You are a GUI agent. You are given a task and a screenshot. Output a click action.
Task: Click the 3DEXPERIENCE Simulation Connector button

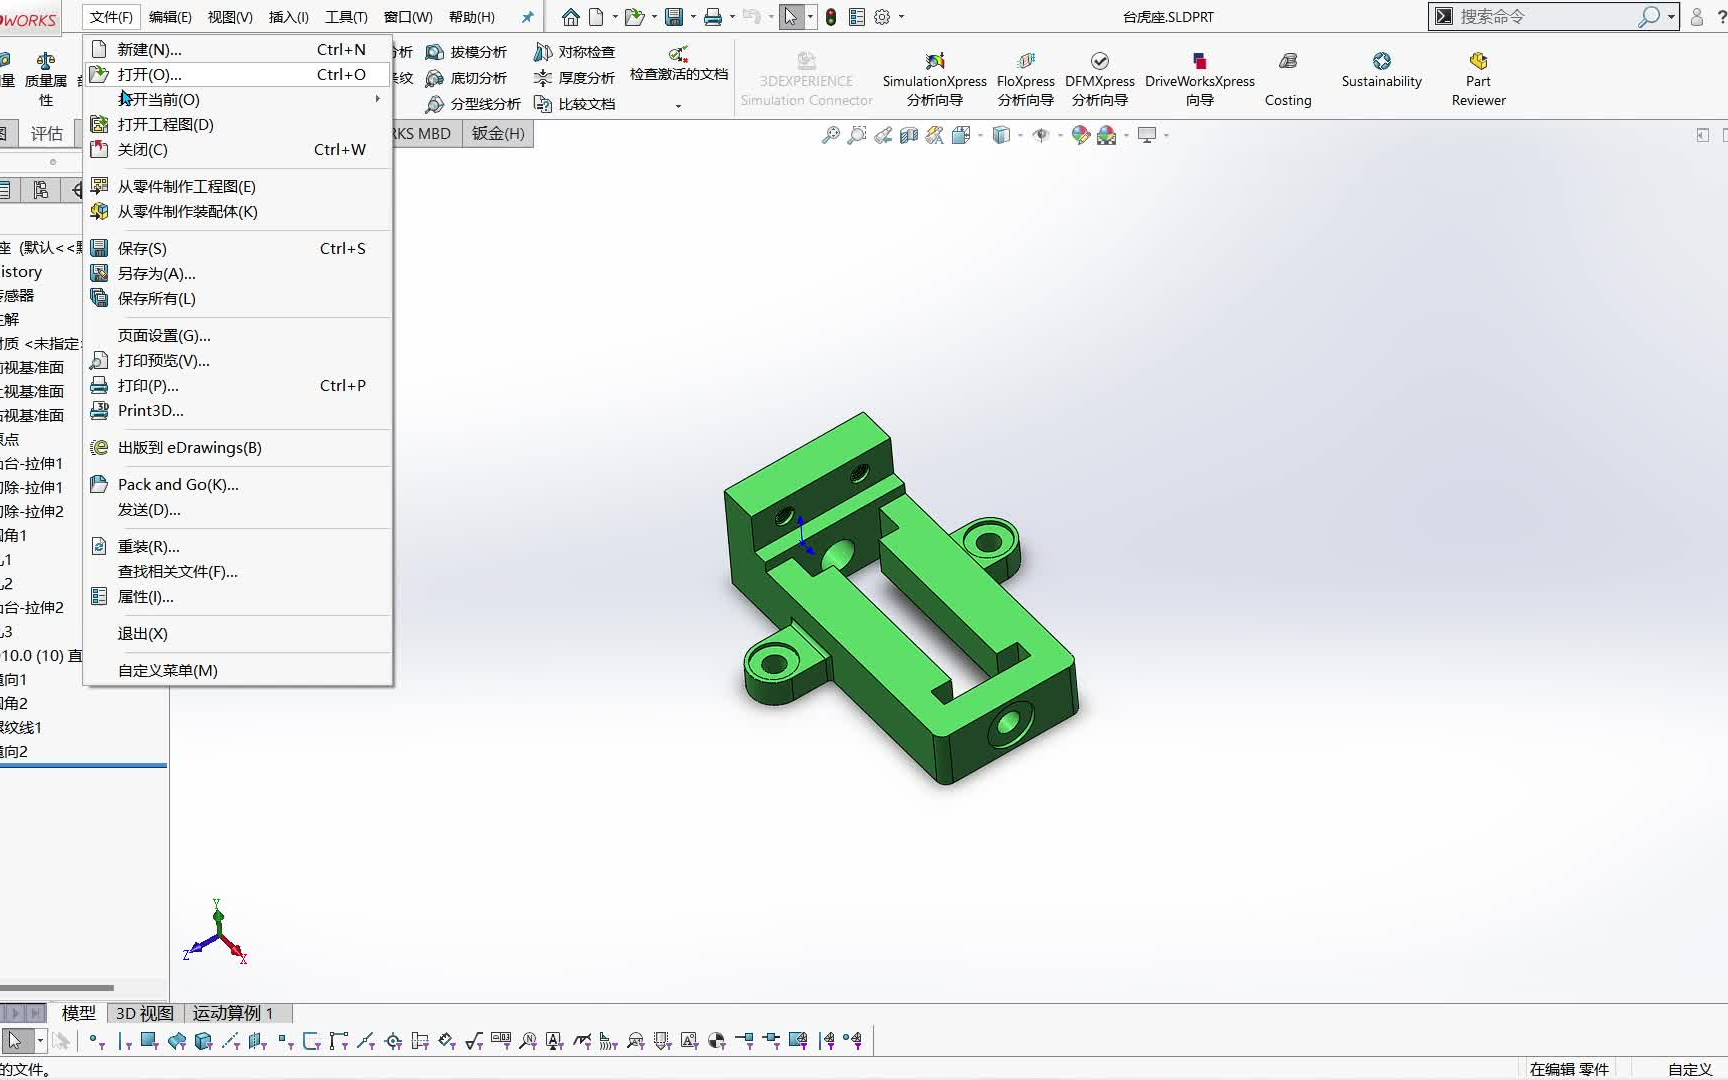pyautogui.click(x=806, y=78)
